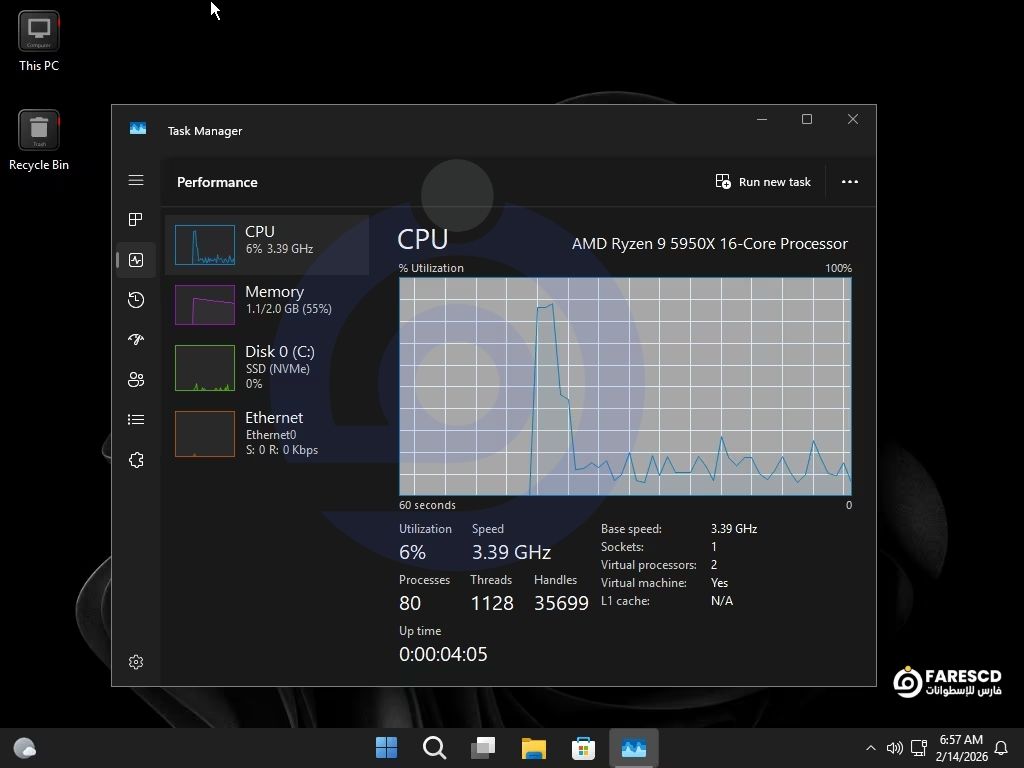
Task: Select the Memory performance entry
Action: pos(267,304)
